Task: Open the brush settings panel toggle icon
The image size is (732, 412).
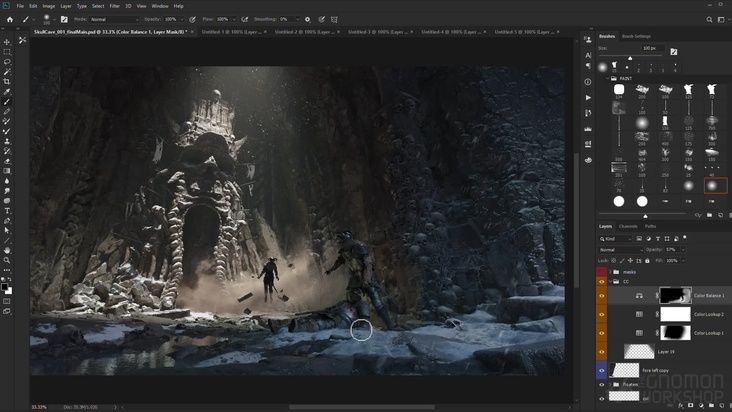Action: point(64,20)
